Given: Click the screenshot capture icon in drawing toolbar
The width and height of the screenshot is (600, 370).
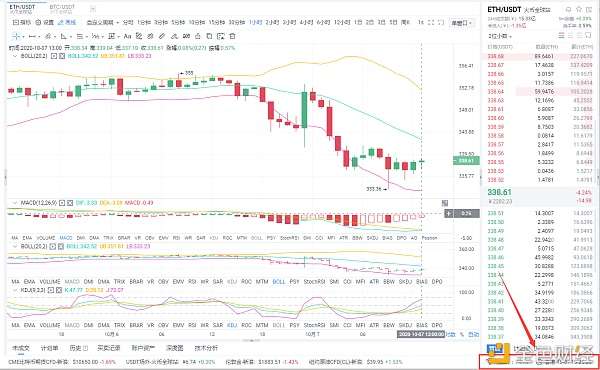Looking at the screenshot, I should [221, 36].
